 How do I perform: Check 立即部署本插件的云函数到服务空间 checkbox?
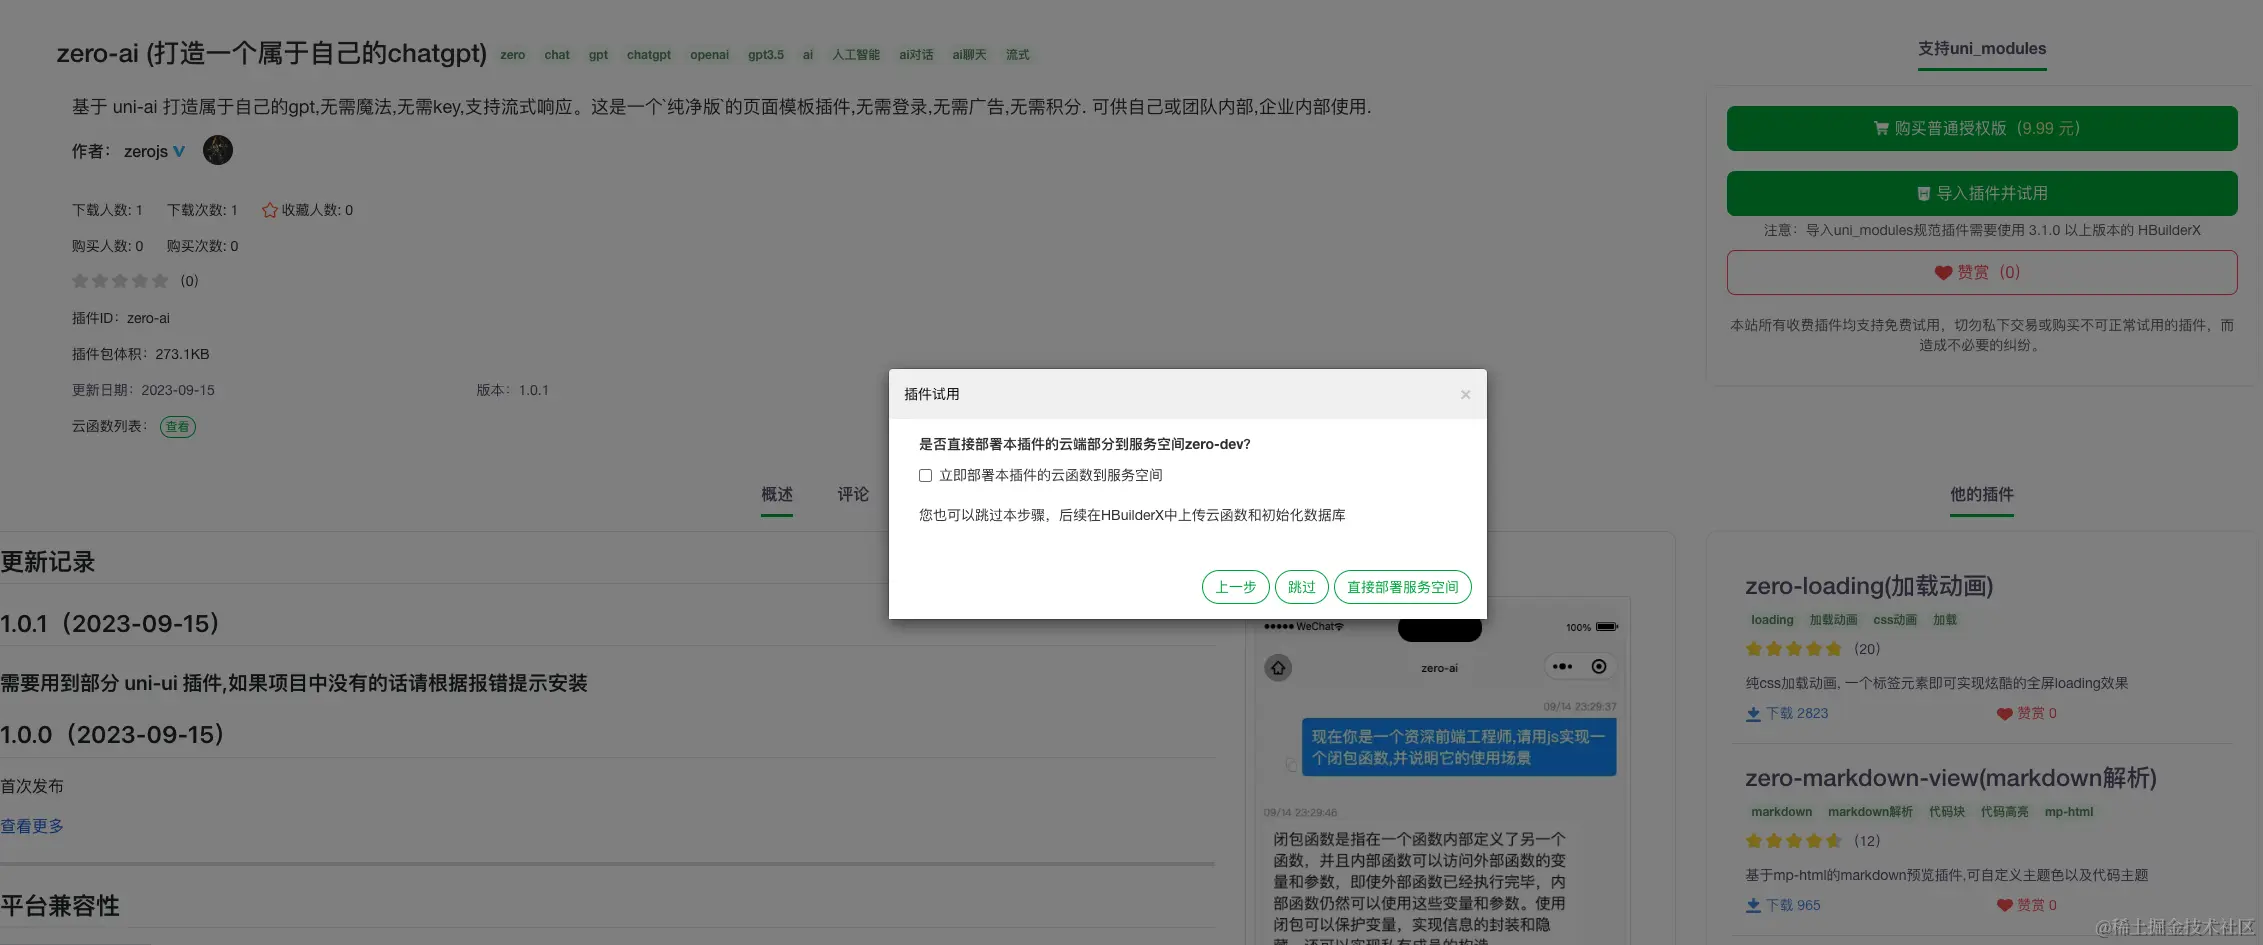coord(925,476)
